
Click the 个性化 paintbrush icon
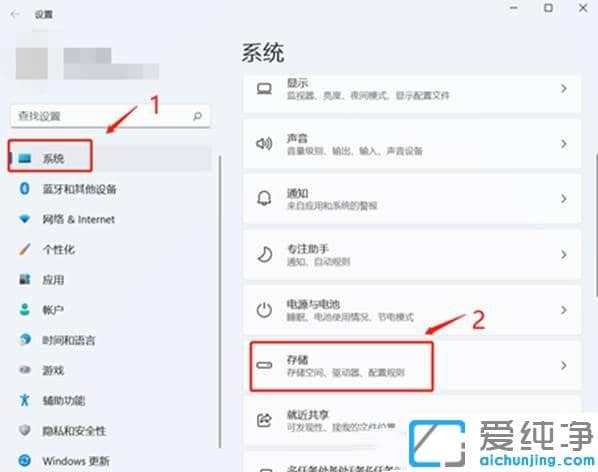pos(25,249)
